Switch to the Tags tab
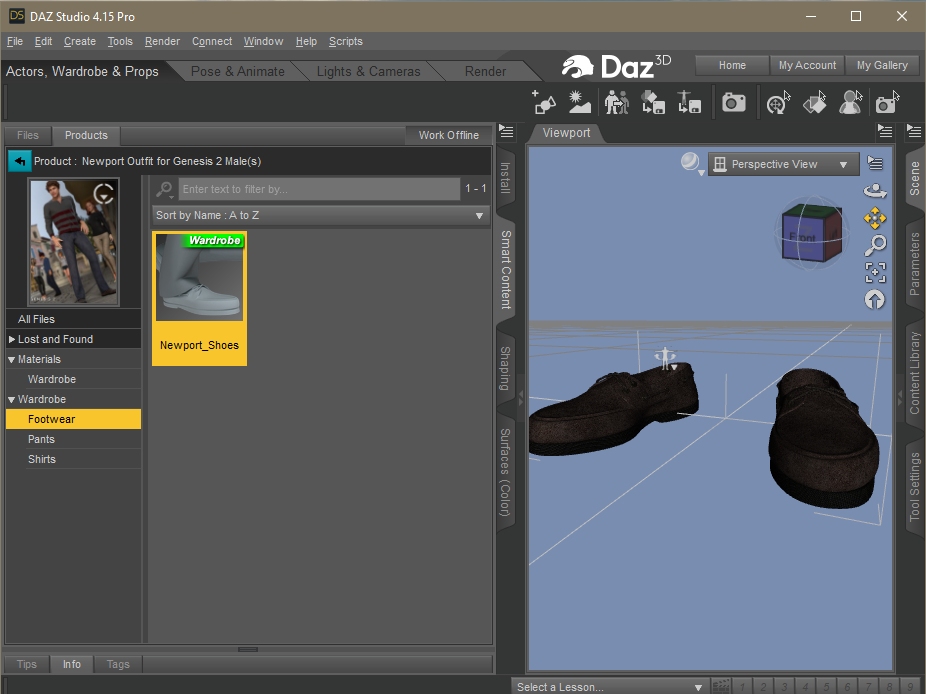The height and width of the screenshot is (694, 926). point(118,664)
